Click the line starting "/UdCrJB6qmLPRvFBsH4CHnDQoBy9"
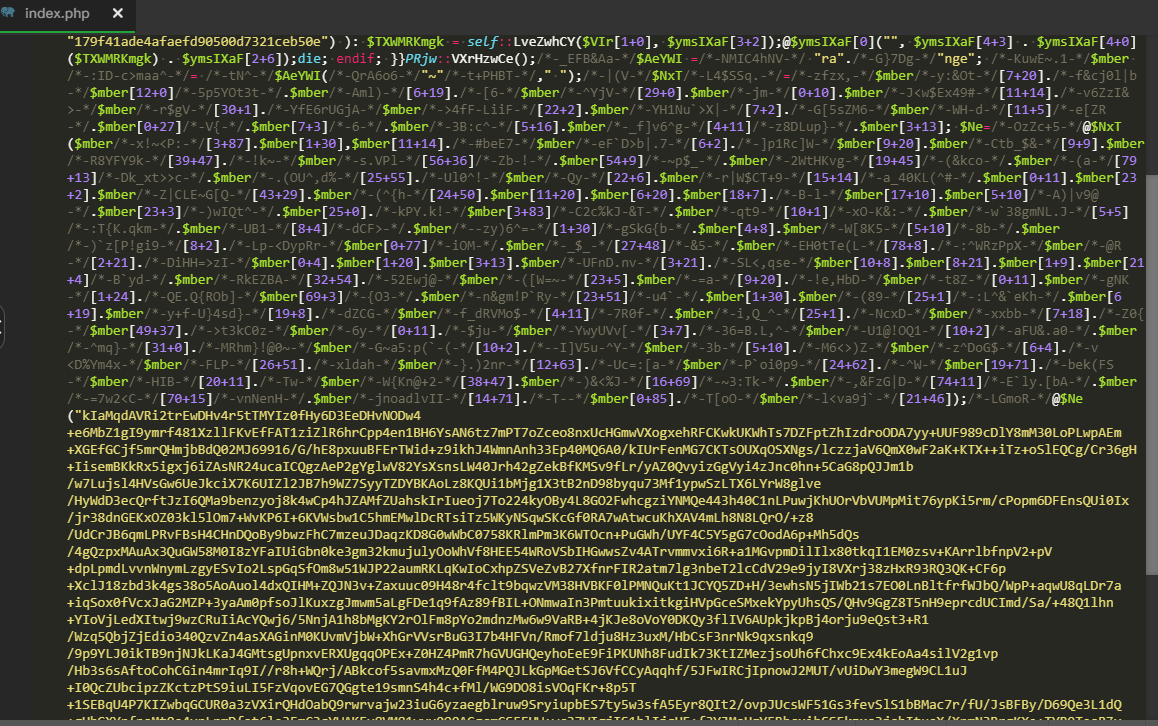1158x726 pixels. tap(463, 535)
